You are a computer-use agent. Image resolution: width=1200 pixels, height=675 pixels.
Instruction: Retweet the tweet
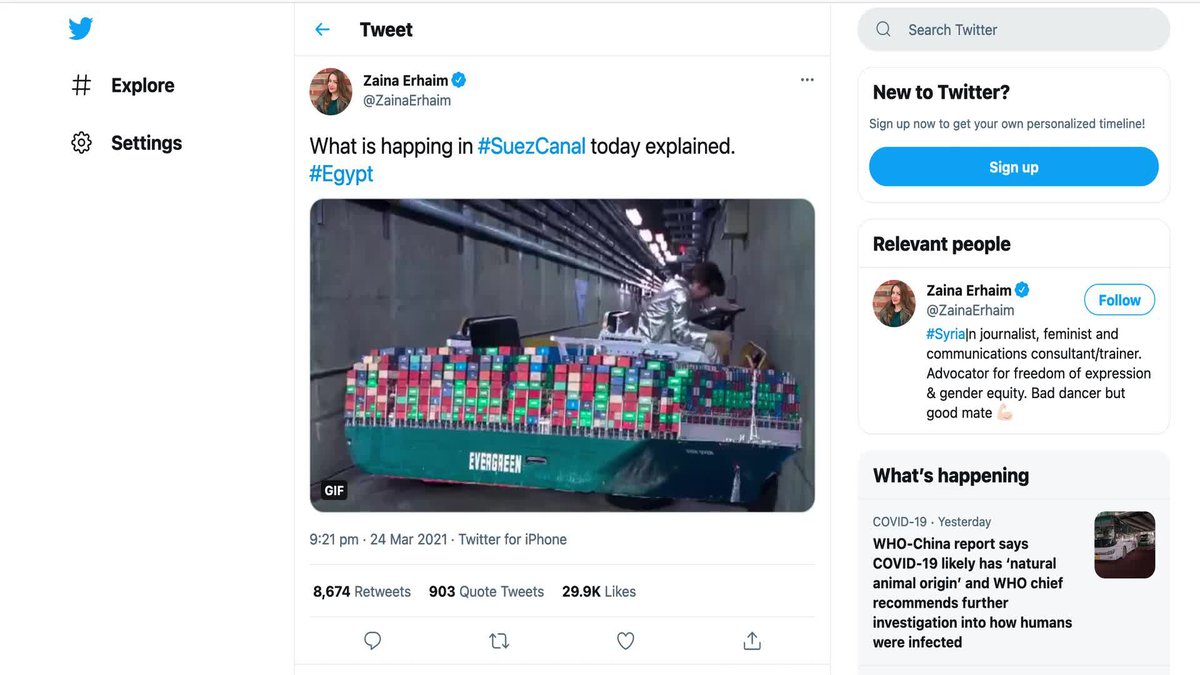click(498, 640)
